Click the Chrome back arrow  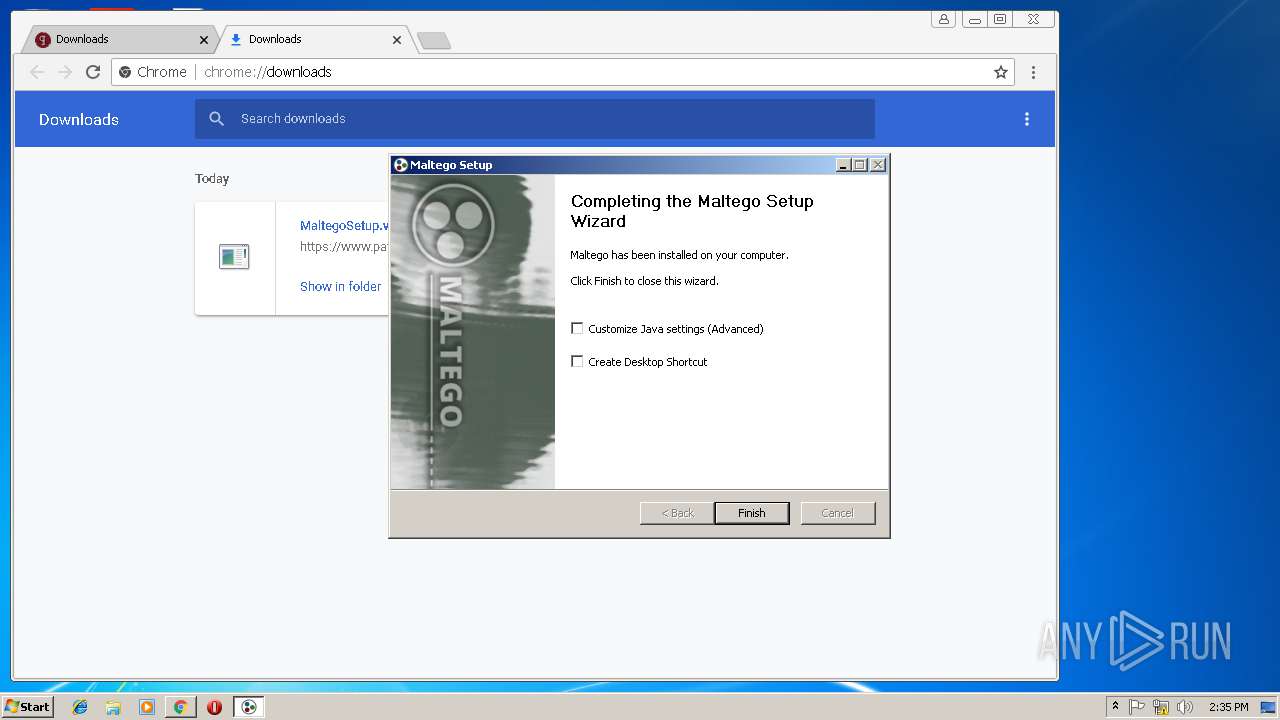(x=37, y=72)
